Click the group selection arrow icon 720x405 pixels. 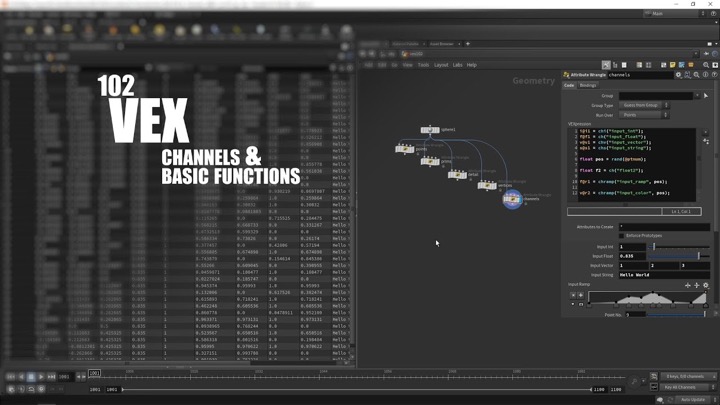click(706, 96)
